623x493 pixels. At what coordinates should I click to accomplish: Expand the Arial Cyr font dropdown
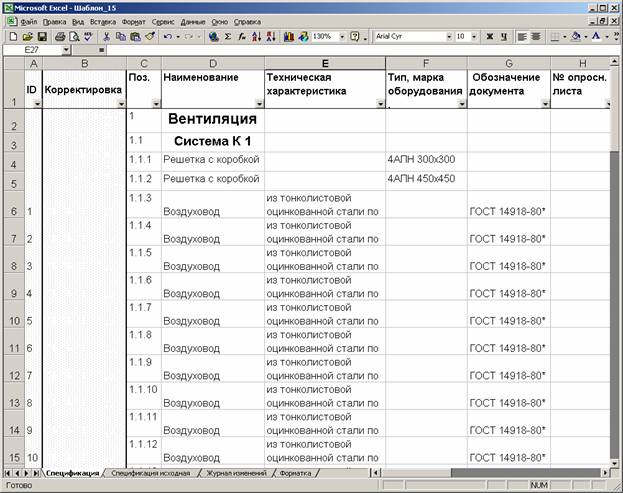(x=447, y=36)
